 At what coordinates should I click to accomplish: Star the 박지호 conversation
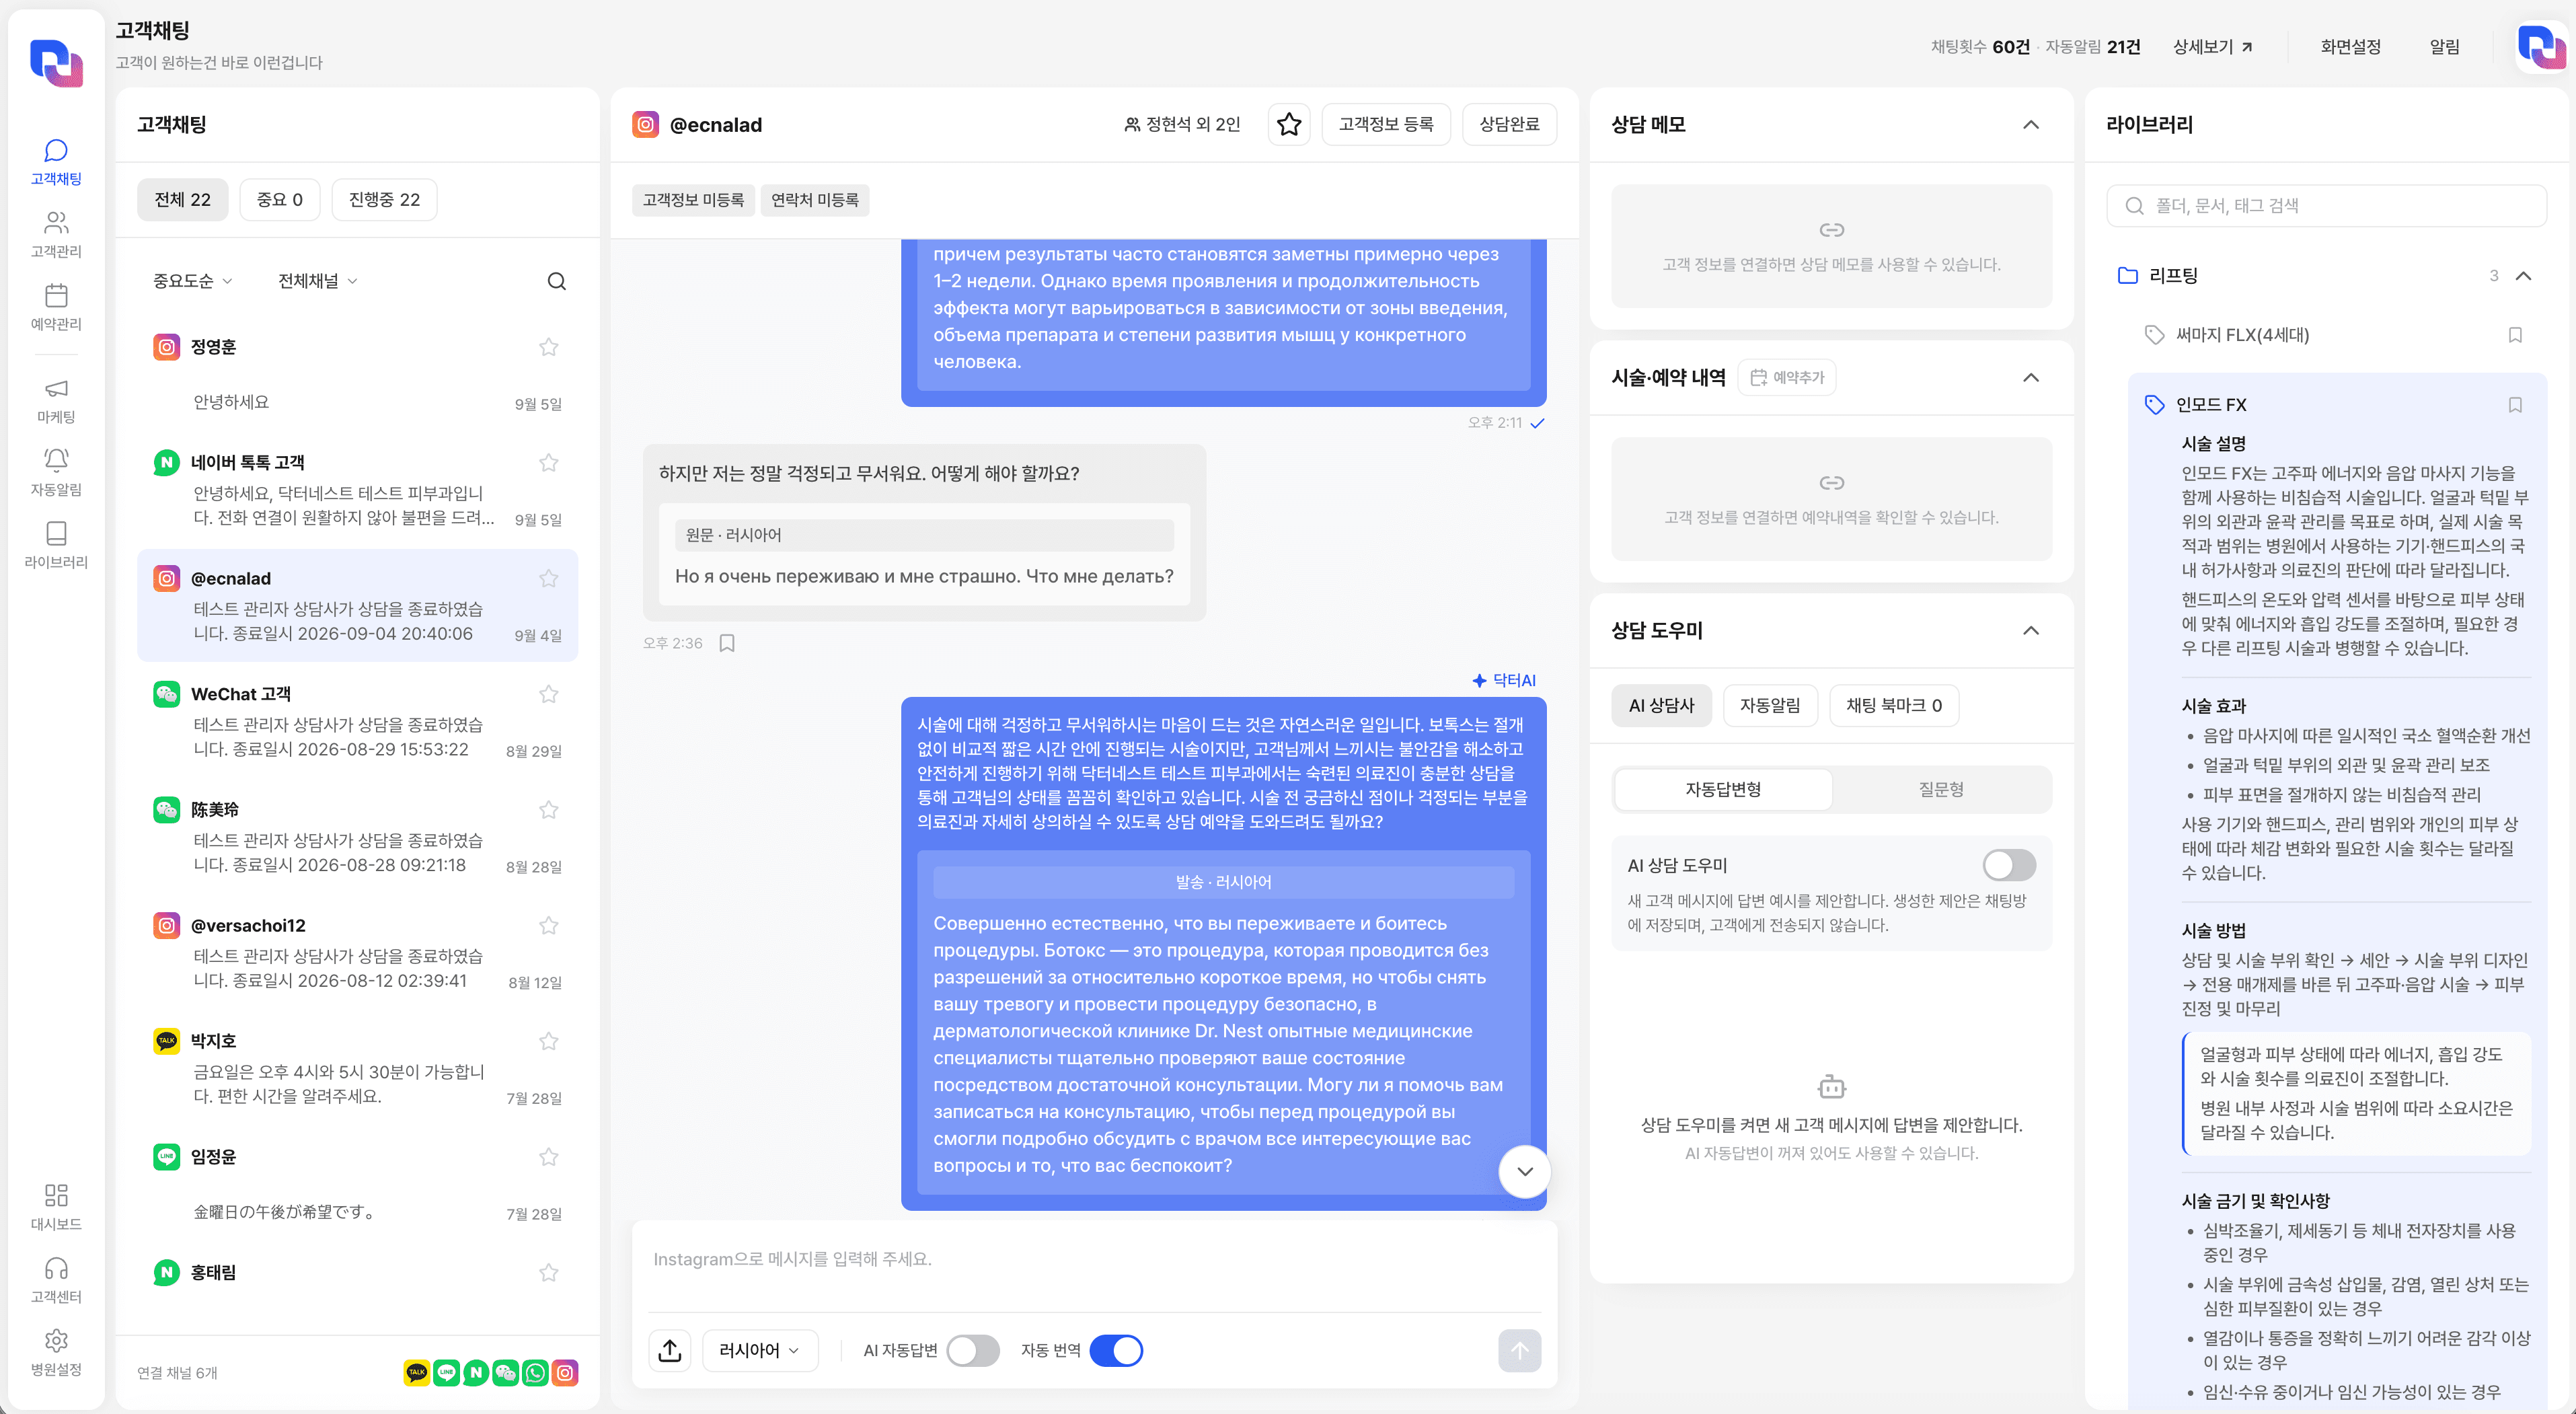[548, 1041]
